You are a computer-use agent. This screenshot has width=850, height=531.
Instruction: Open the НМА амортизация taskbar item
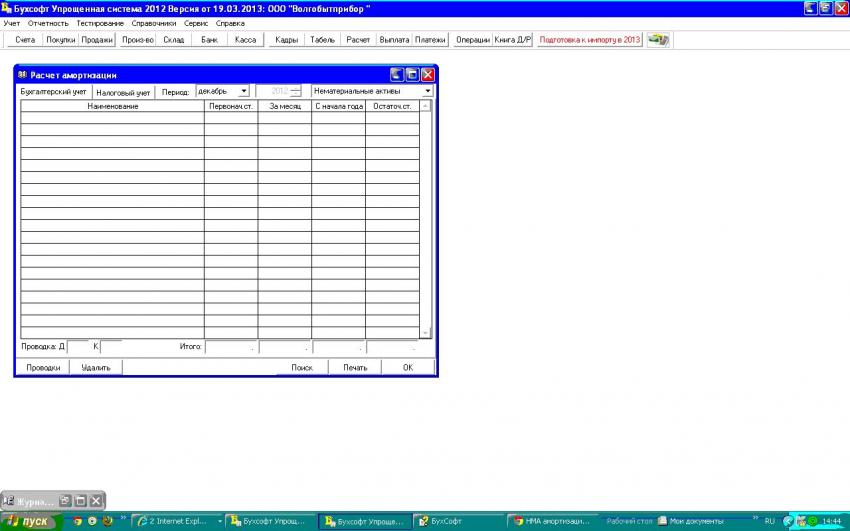point(553,521)
